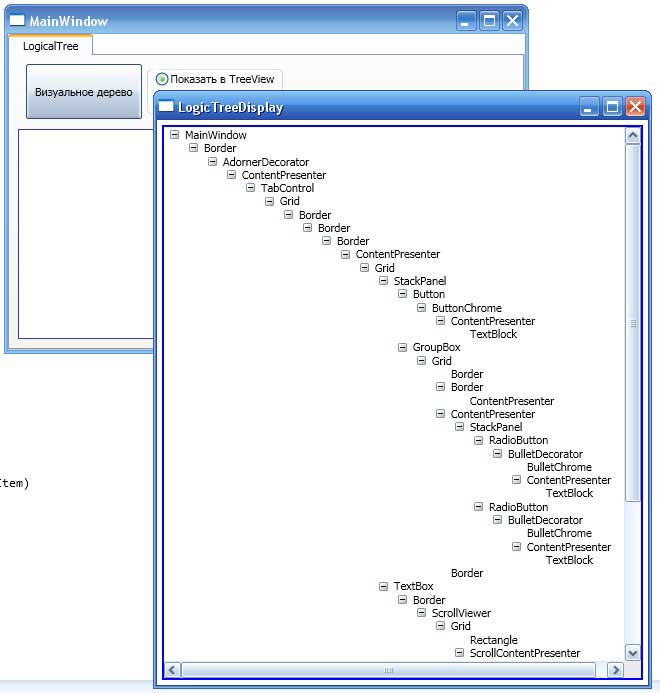Collapse the ScrollContentPresenter node

click(x=460, y=653)
